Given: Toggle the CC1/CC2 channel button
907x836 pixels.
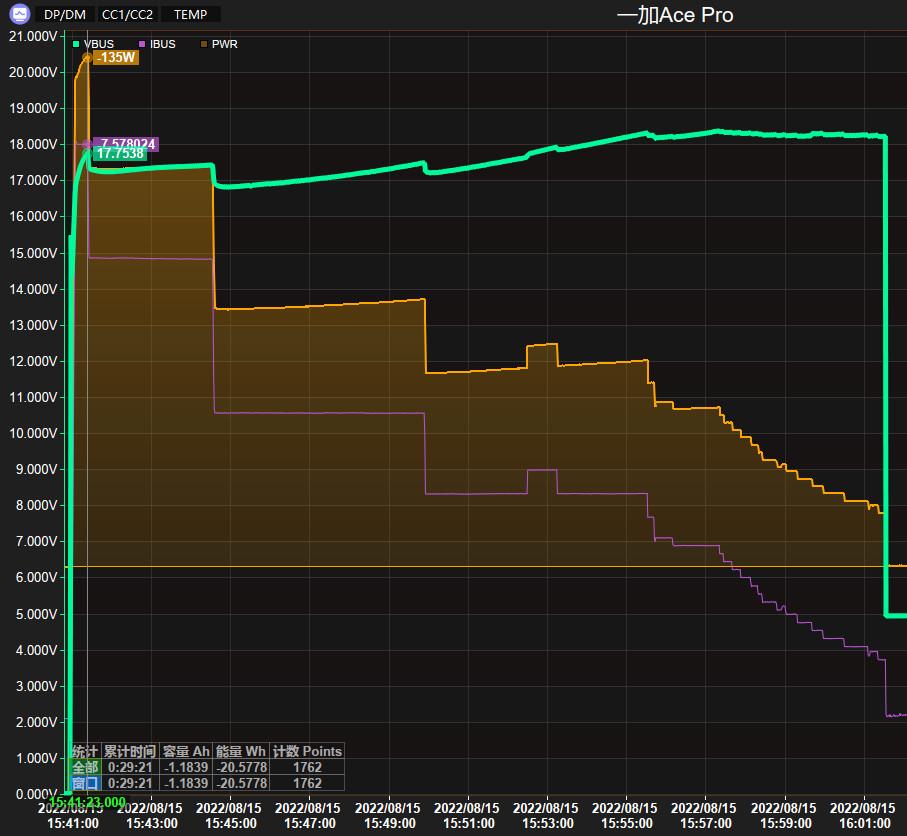Looking at the screenshot, I should [x=128, y=15].
